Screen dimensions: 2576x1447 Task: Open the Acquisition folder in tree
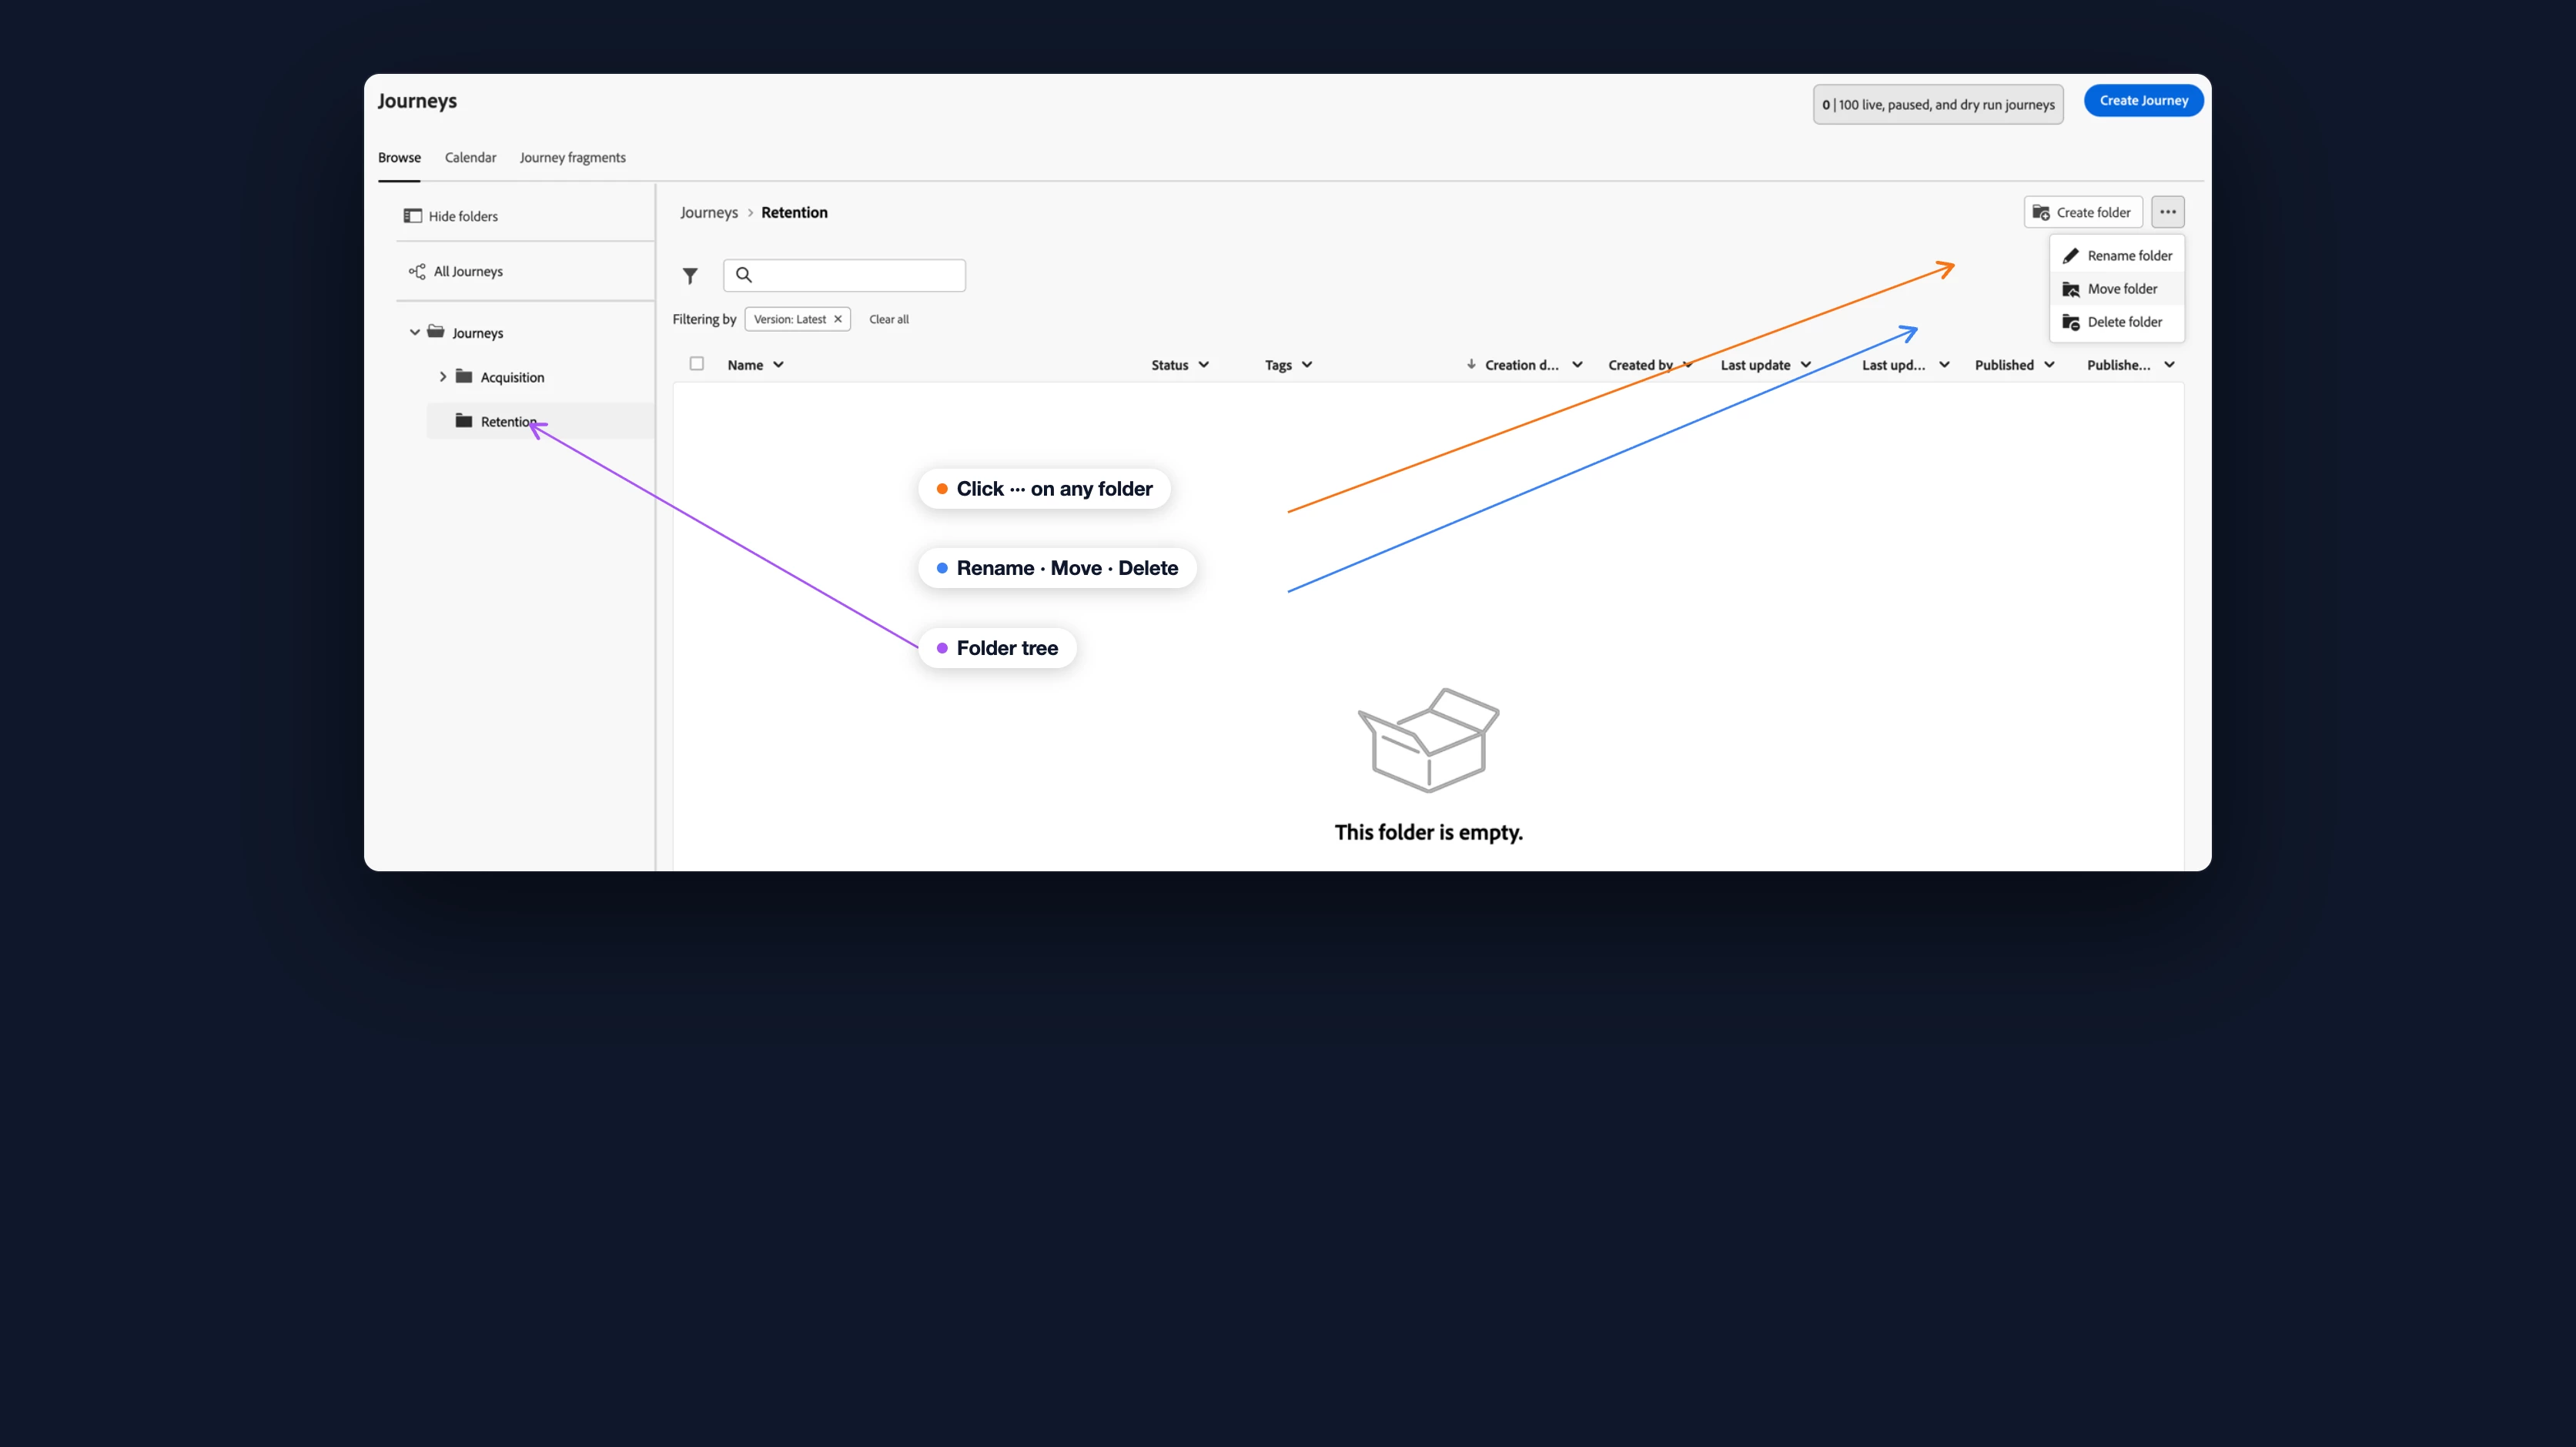point(512,377)
